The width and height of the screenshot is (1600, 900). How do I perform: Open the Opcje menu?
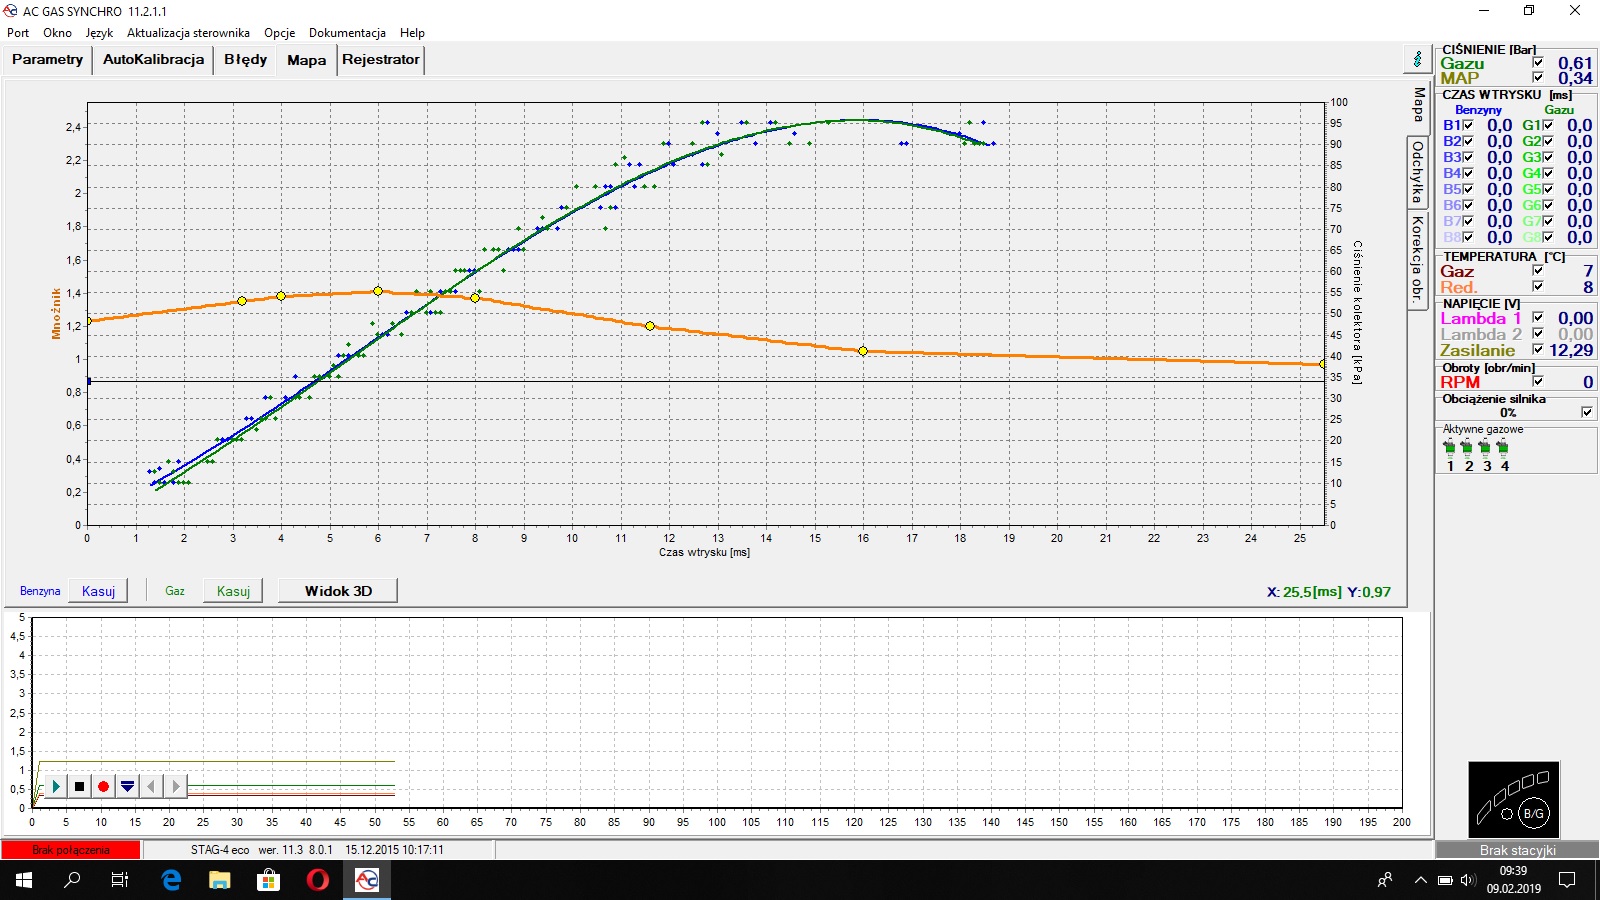coord(279,33)
